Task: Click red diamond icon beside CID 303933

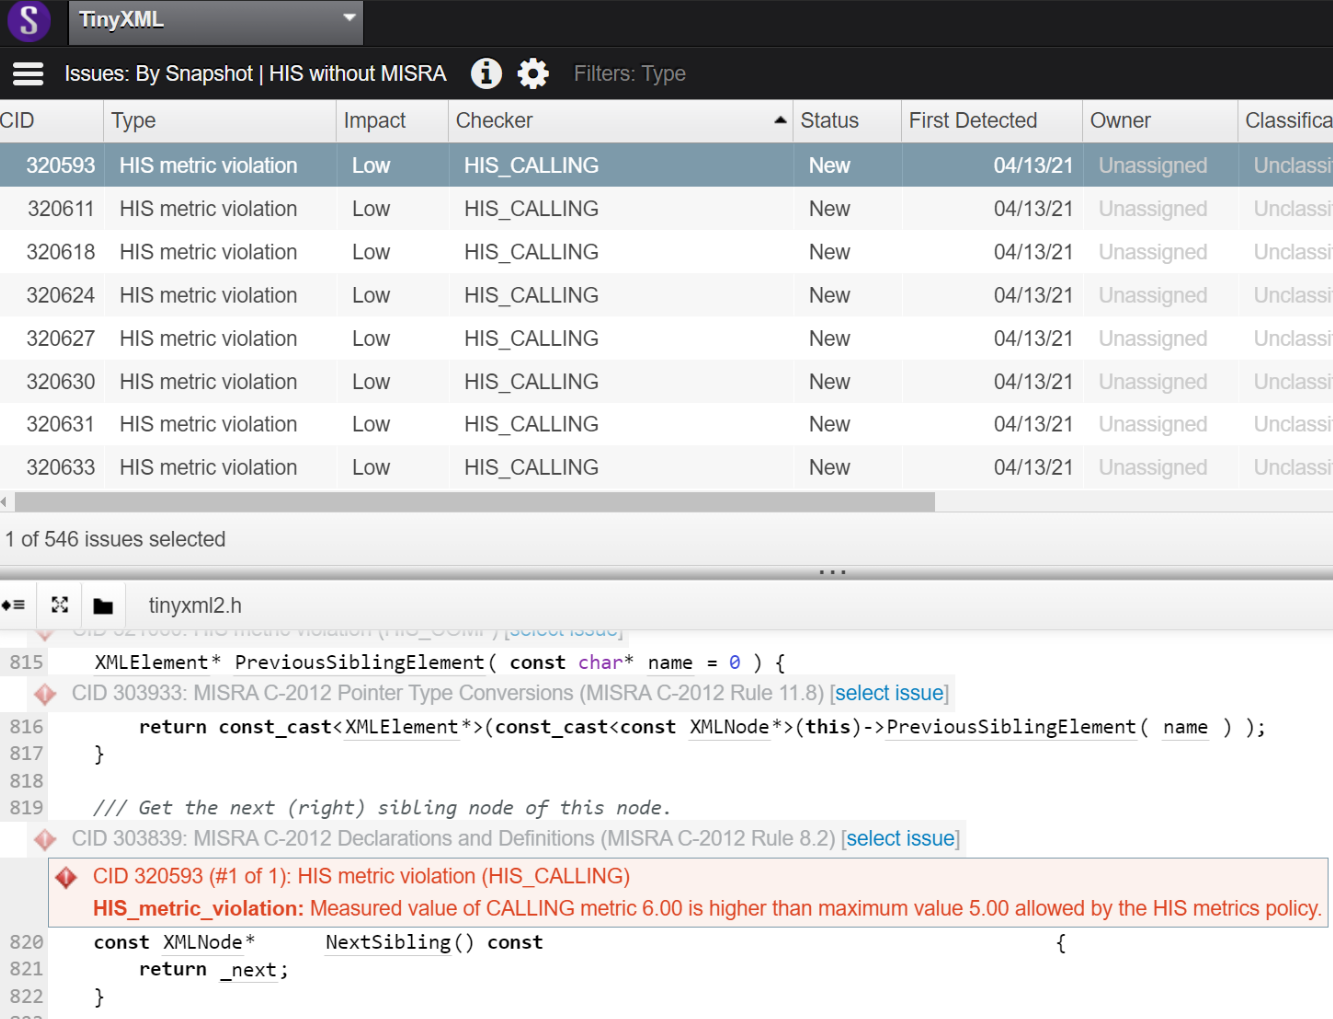Action: tap(45, 693)
